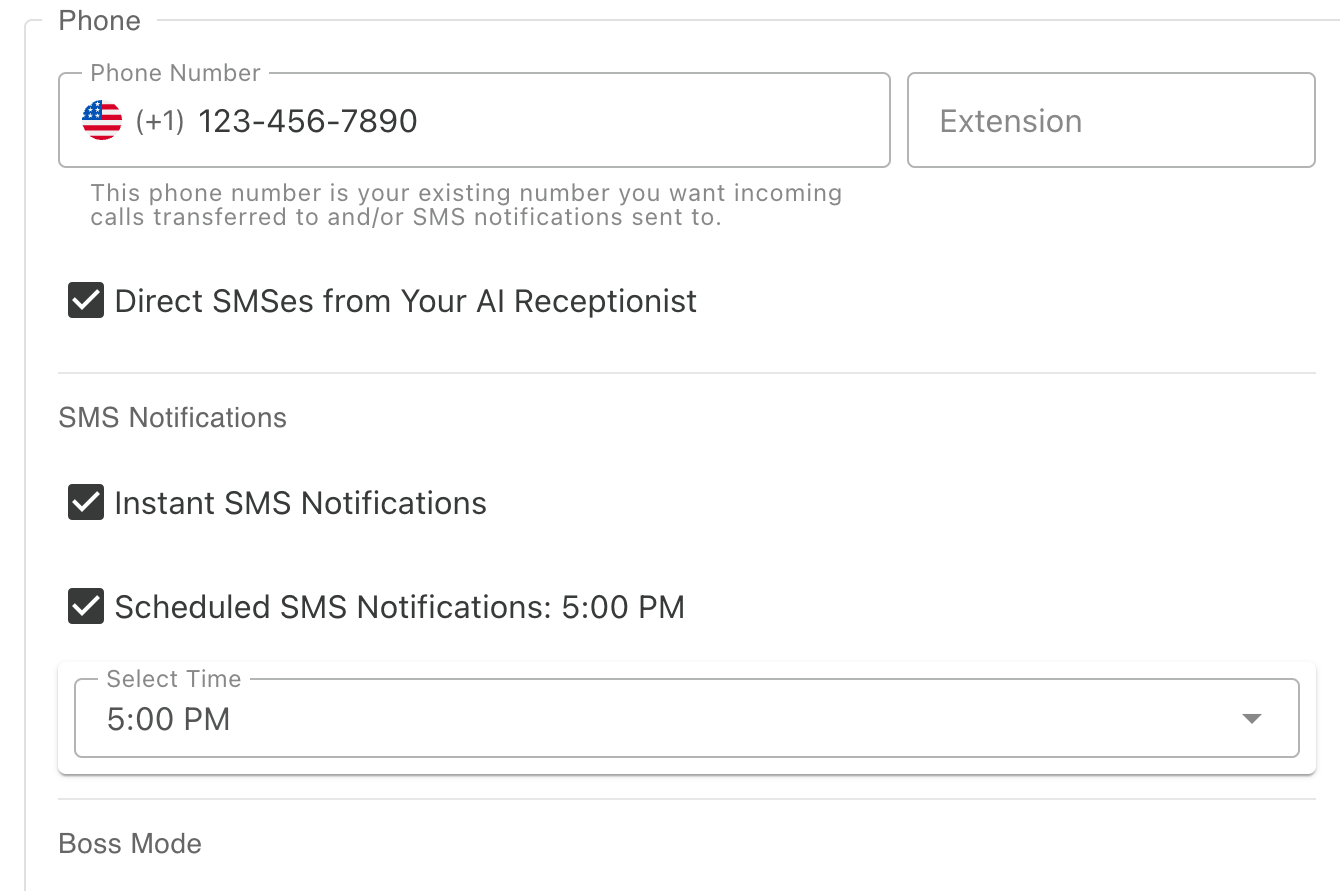Select the 5:00 PM value in Select Time
1340x891 pixels.
[166, 718]
